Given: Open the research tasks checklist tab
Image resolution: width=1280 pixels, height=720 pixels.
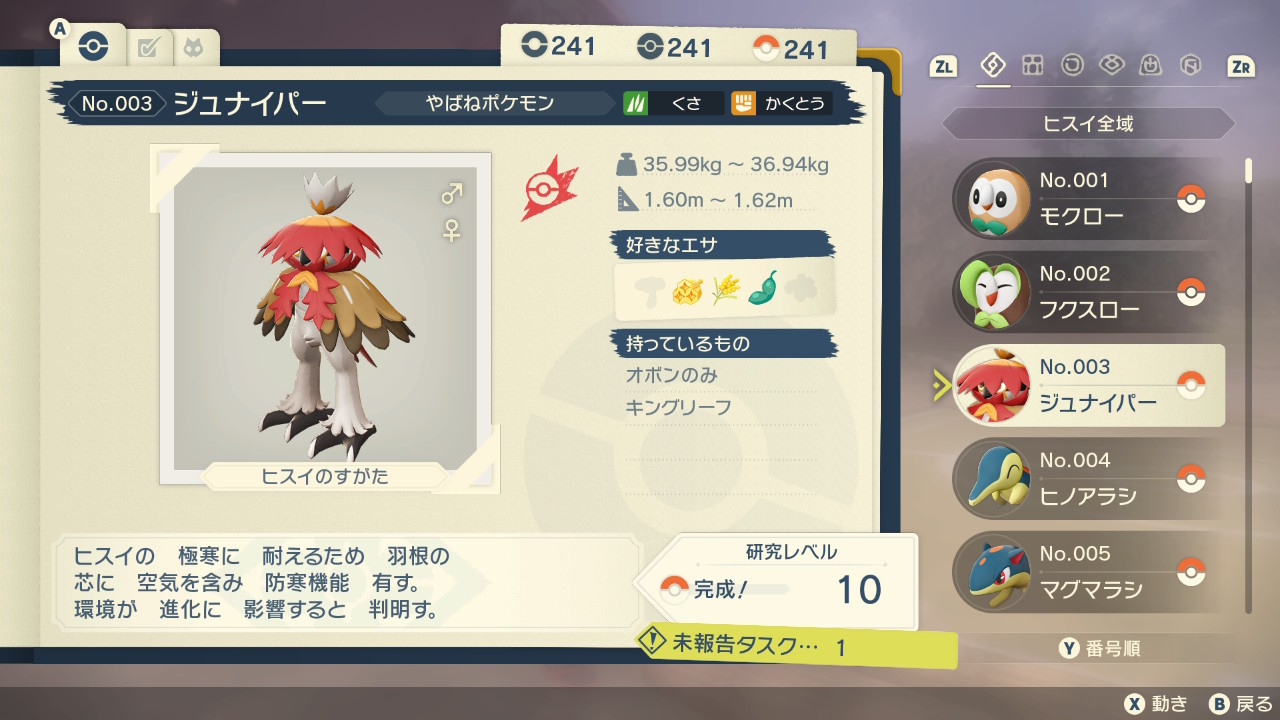Looking at the screenshot, I should point(148,46).
